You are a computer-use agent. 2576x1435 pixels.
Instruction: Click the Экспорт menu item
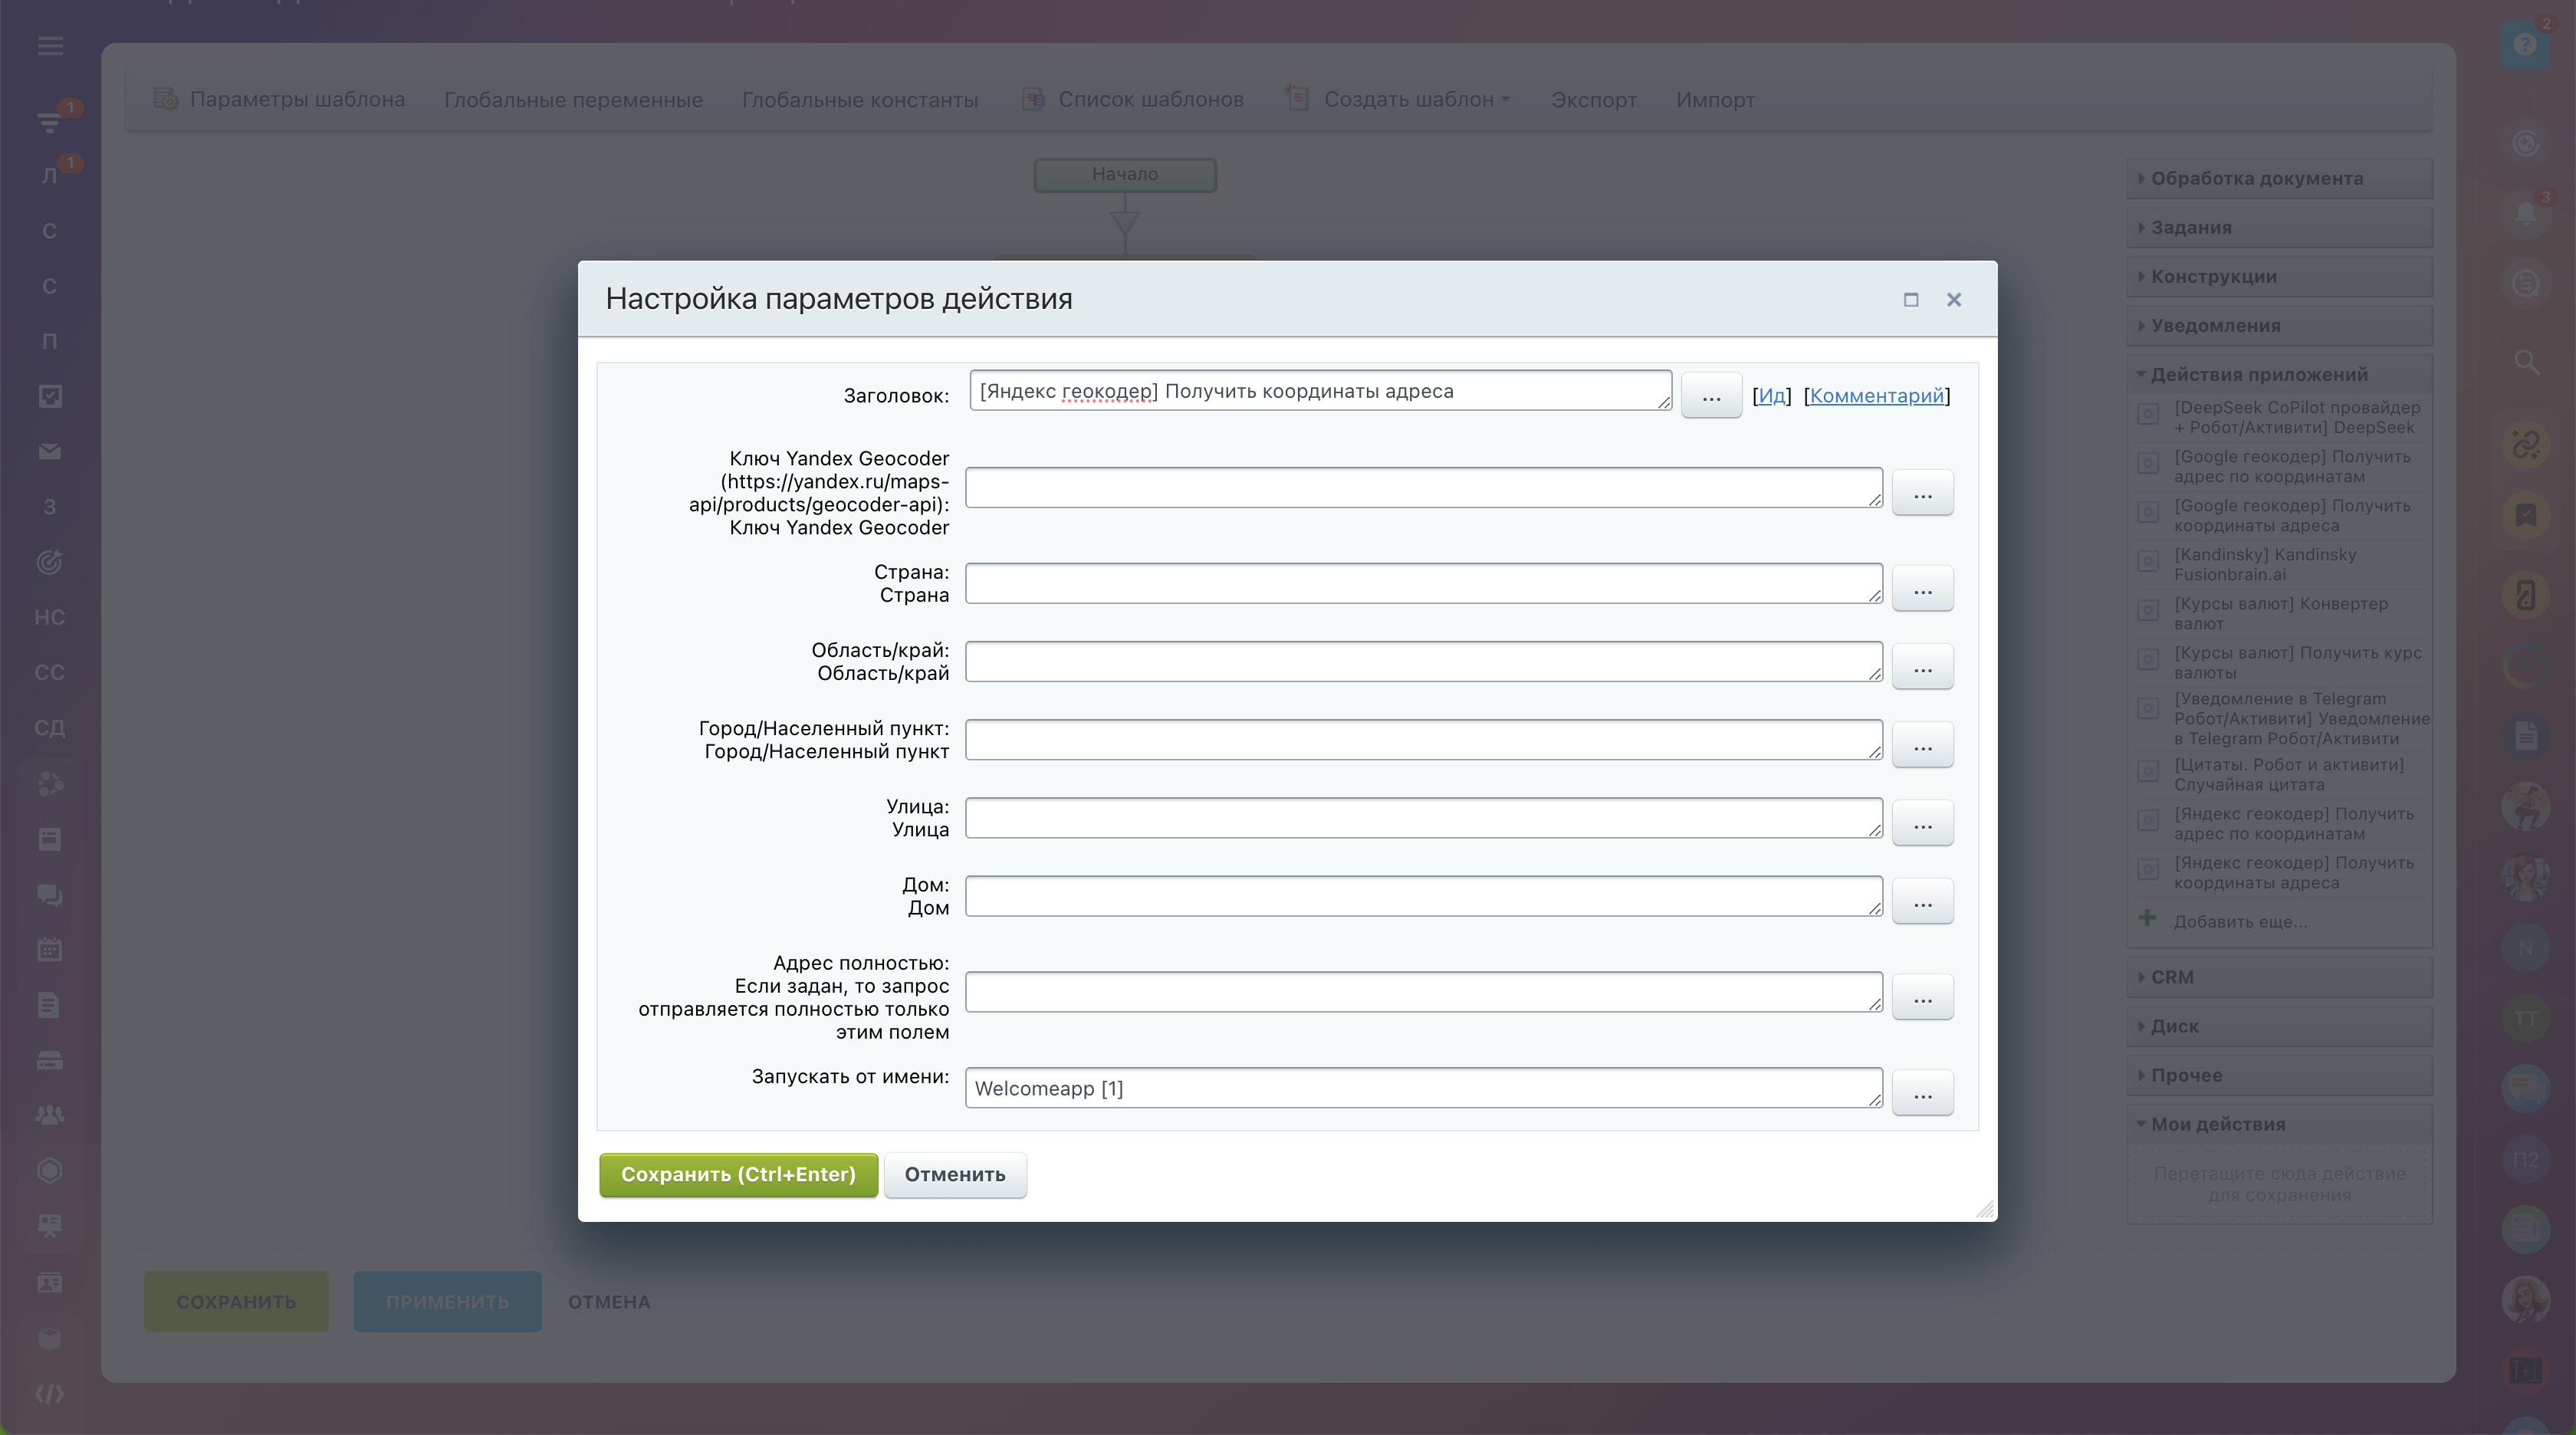point(1593,100)
